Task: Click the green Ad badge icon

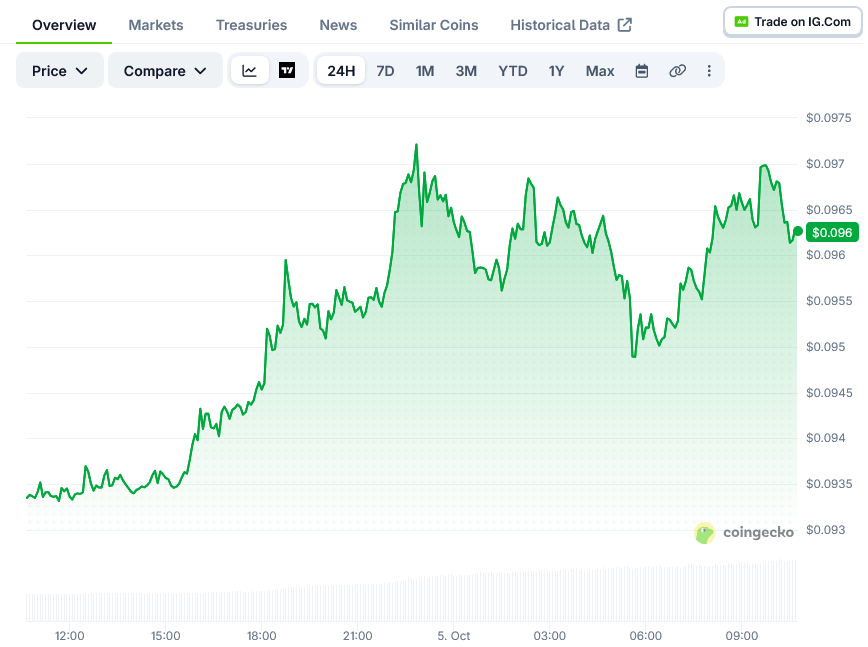Action: [x=741, y=22]
